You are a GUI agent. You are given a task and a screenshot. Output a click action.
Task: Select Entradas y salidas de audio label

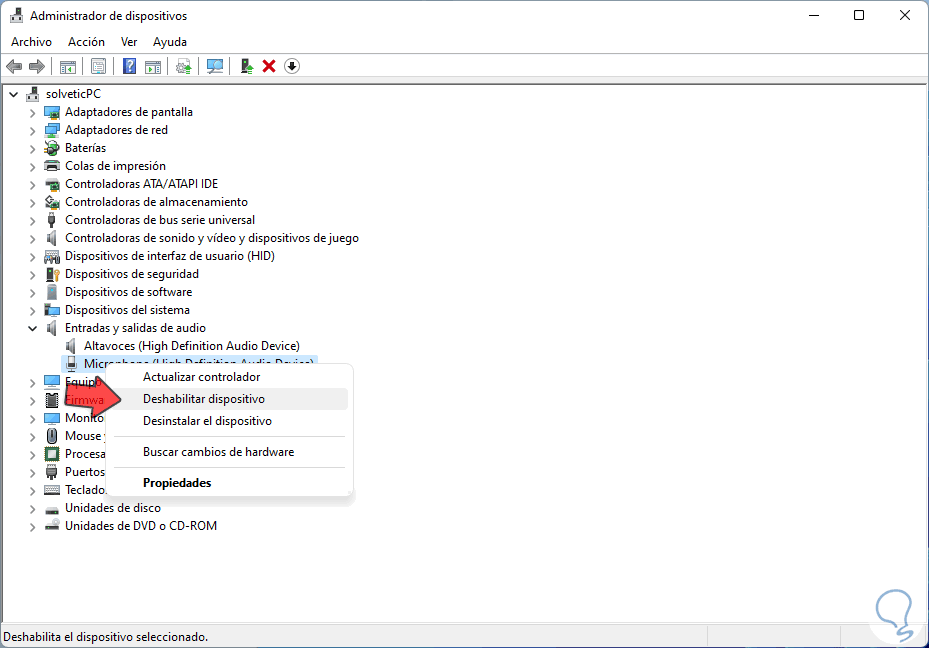[135, 328]
